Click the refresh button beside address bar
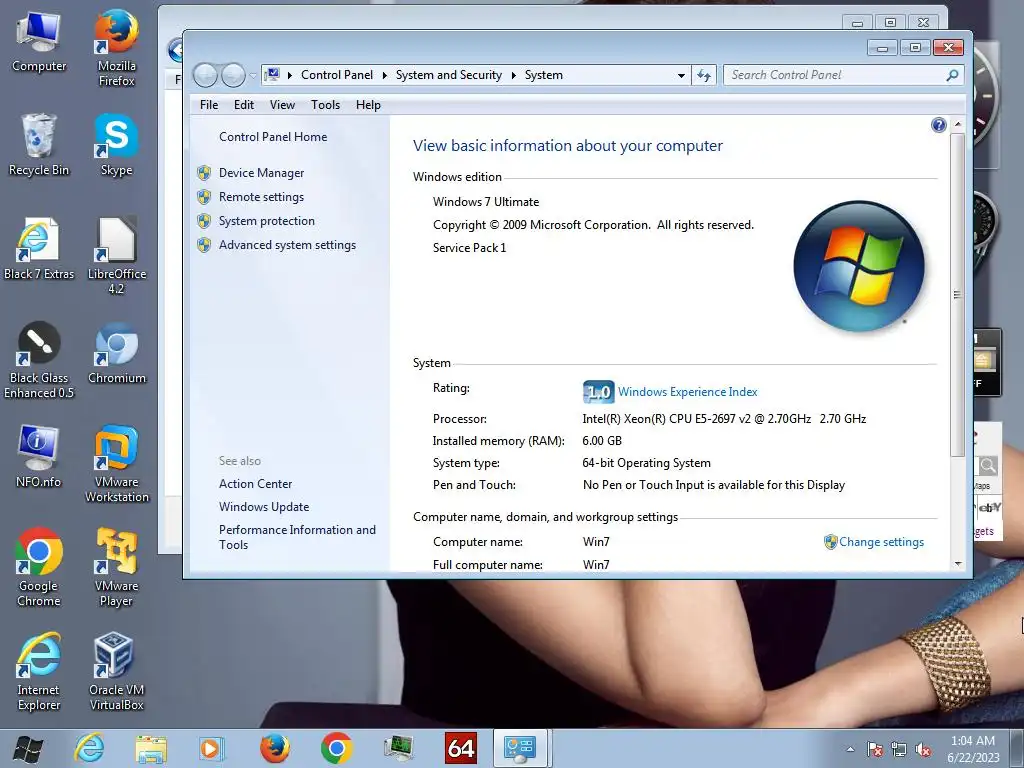This screenshot has height=768, width=1024. 704,75
